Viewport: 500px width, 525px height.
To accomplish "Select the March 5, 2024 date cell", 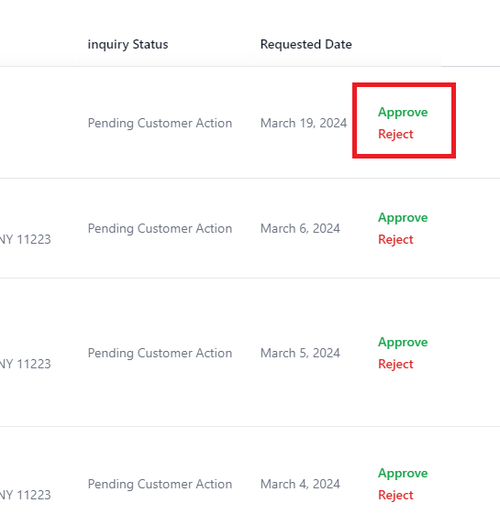I will click(x=300, y=353).
